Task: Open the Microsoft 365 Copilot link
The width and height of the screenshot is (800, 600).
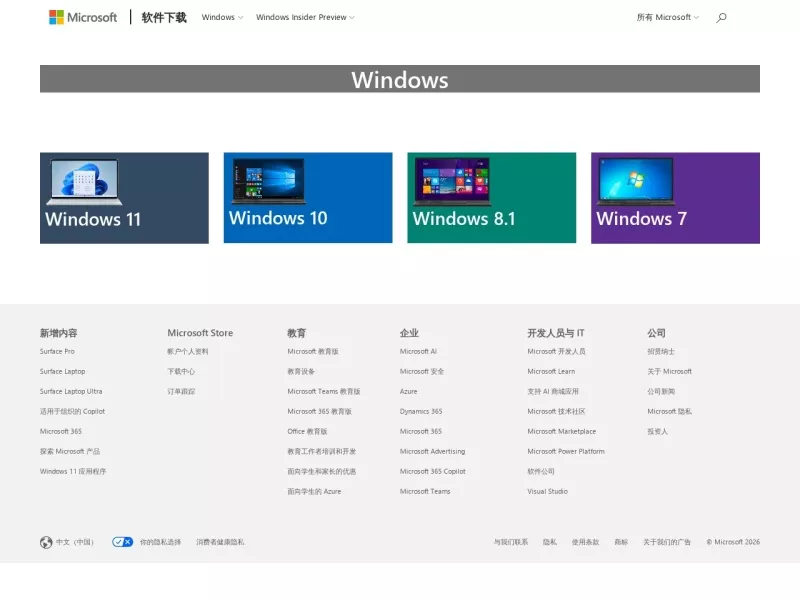Action: point(433,471)
